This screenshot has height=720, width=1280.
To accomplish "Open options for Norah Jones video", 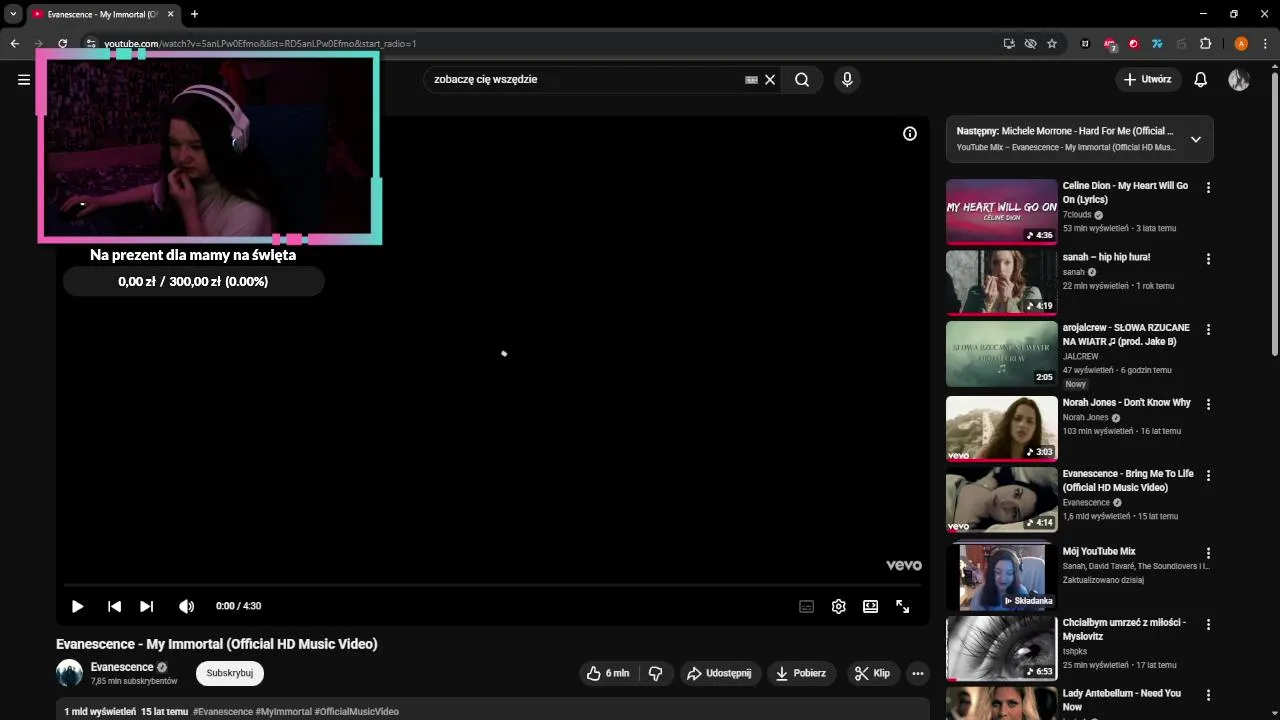I will 1208,404.
